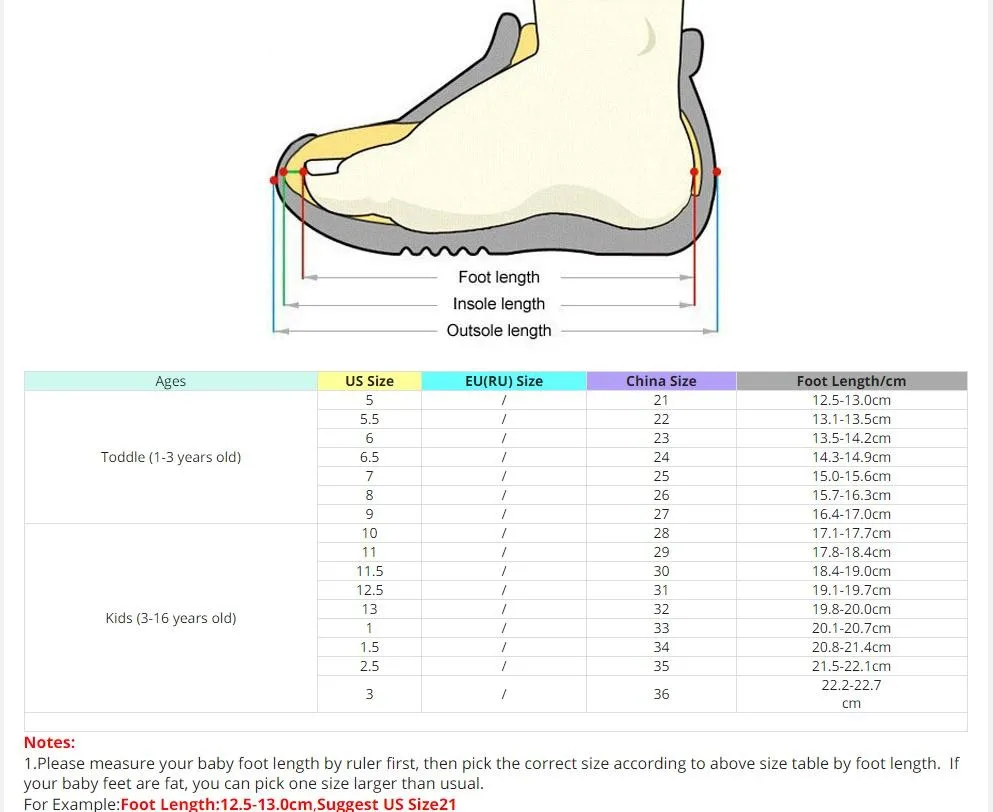
Task: Click foot length '13.1-13.5cm' cell
Action: [851, 419]
